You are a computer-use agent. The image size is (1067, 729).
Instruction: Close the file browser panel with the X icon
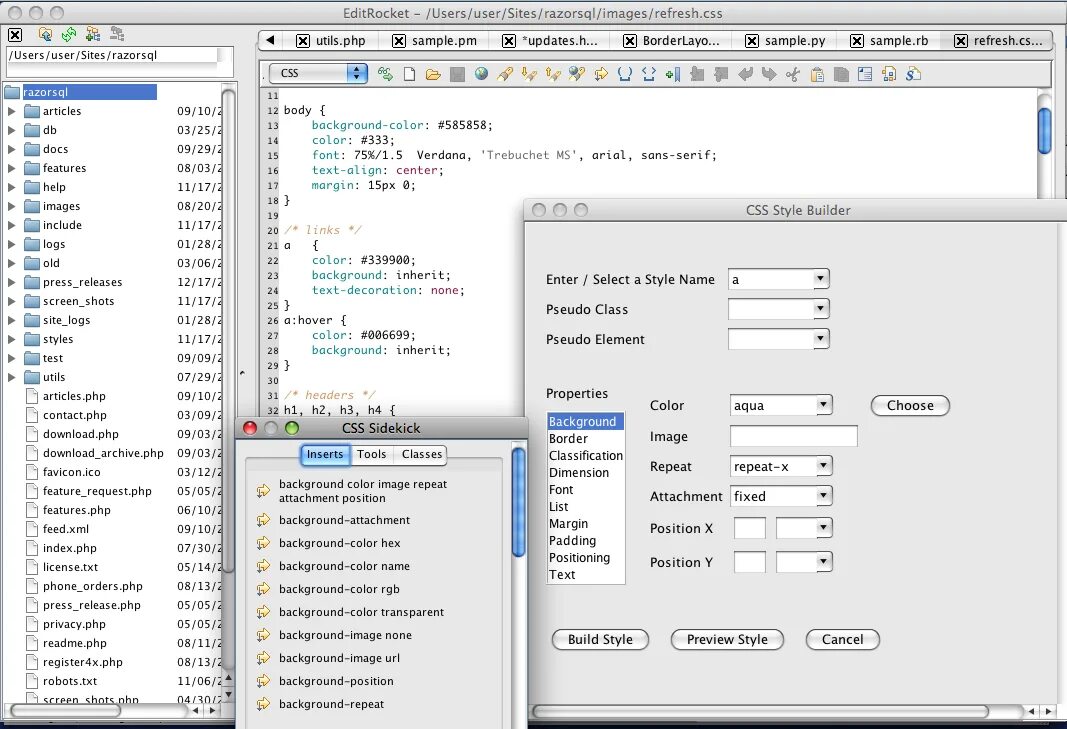point(15,35)
